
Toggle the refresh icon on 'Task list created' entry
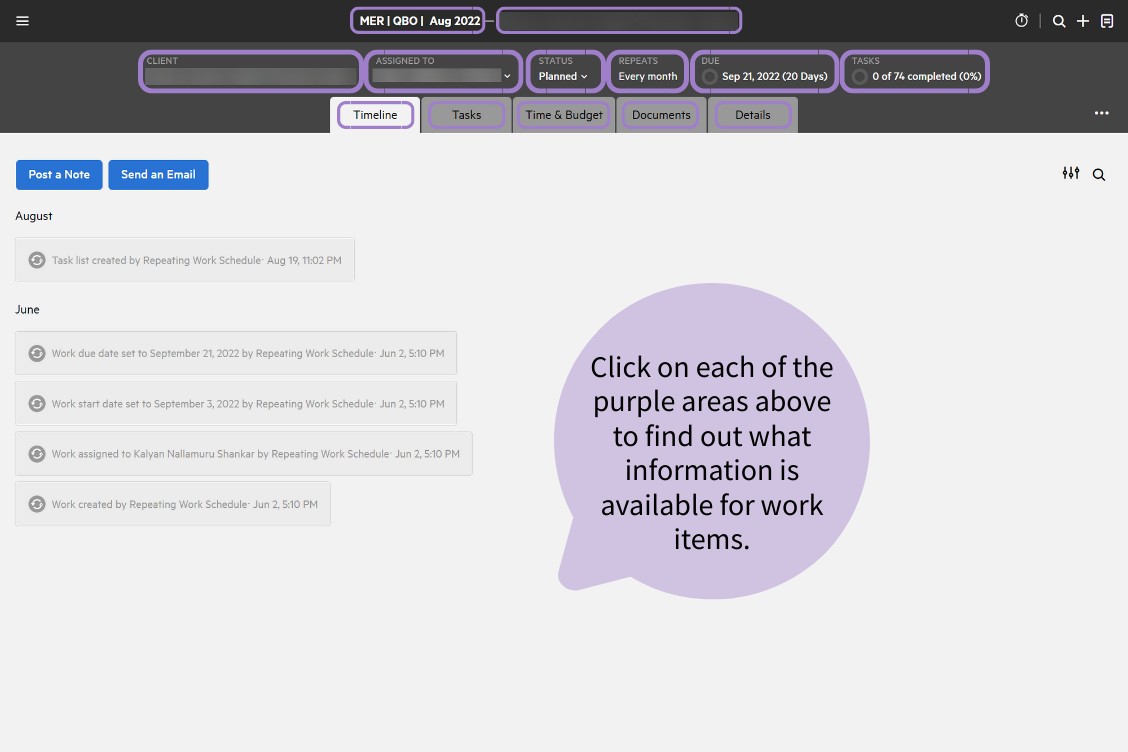pos(37,260)
